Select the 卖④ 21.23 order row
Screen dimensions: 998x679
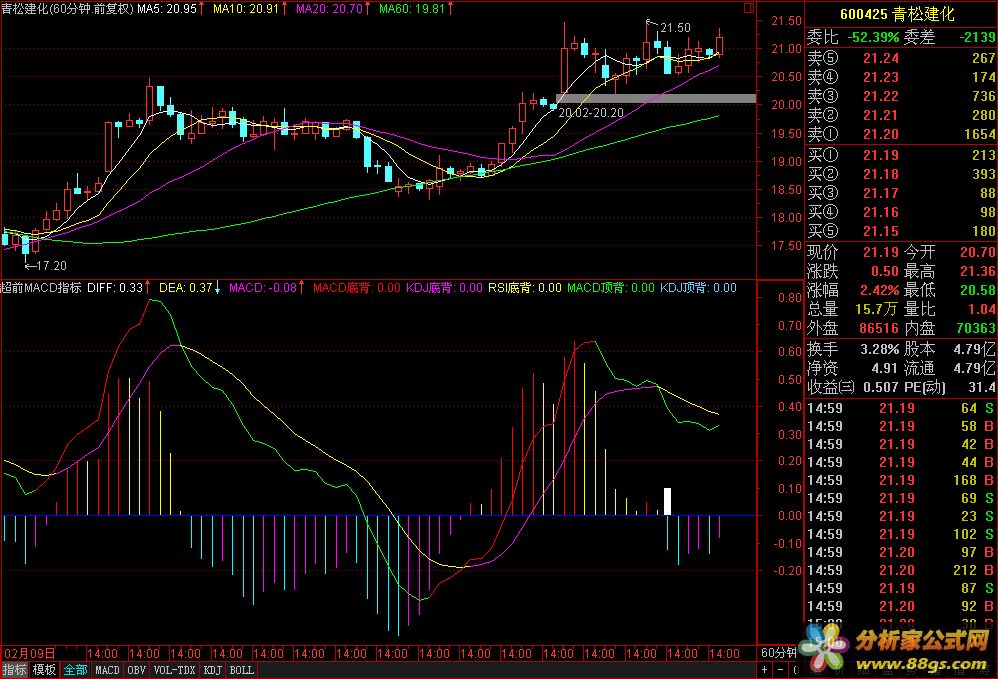(901, 77)
